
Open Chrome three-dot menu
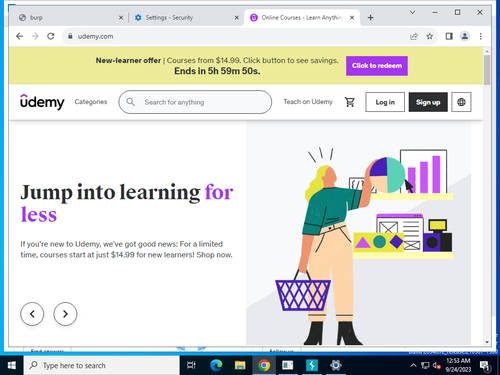coord(480,36)
